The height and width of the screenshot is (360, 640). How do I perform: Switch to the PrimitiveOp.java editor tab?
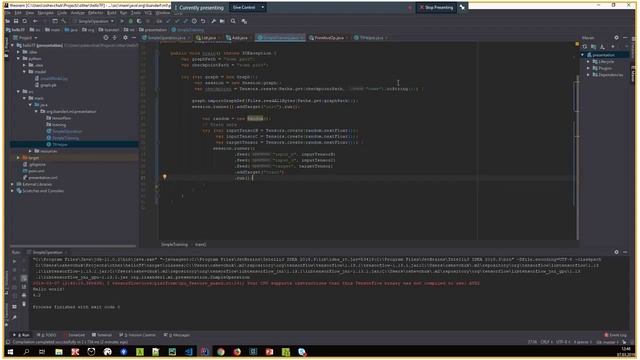tap(329, 38)
